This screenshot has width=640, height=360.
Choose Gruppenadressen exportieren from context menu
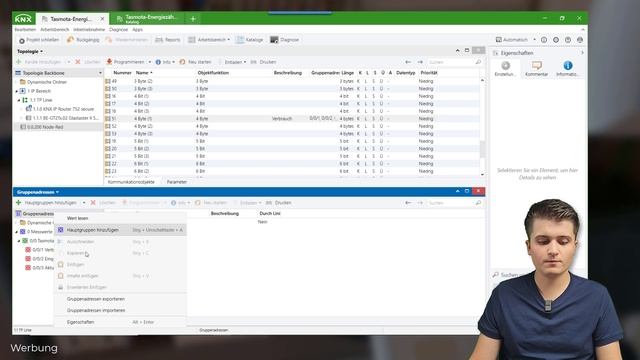[x=96, y=299]
